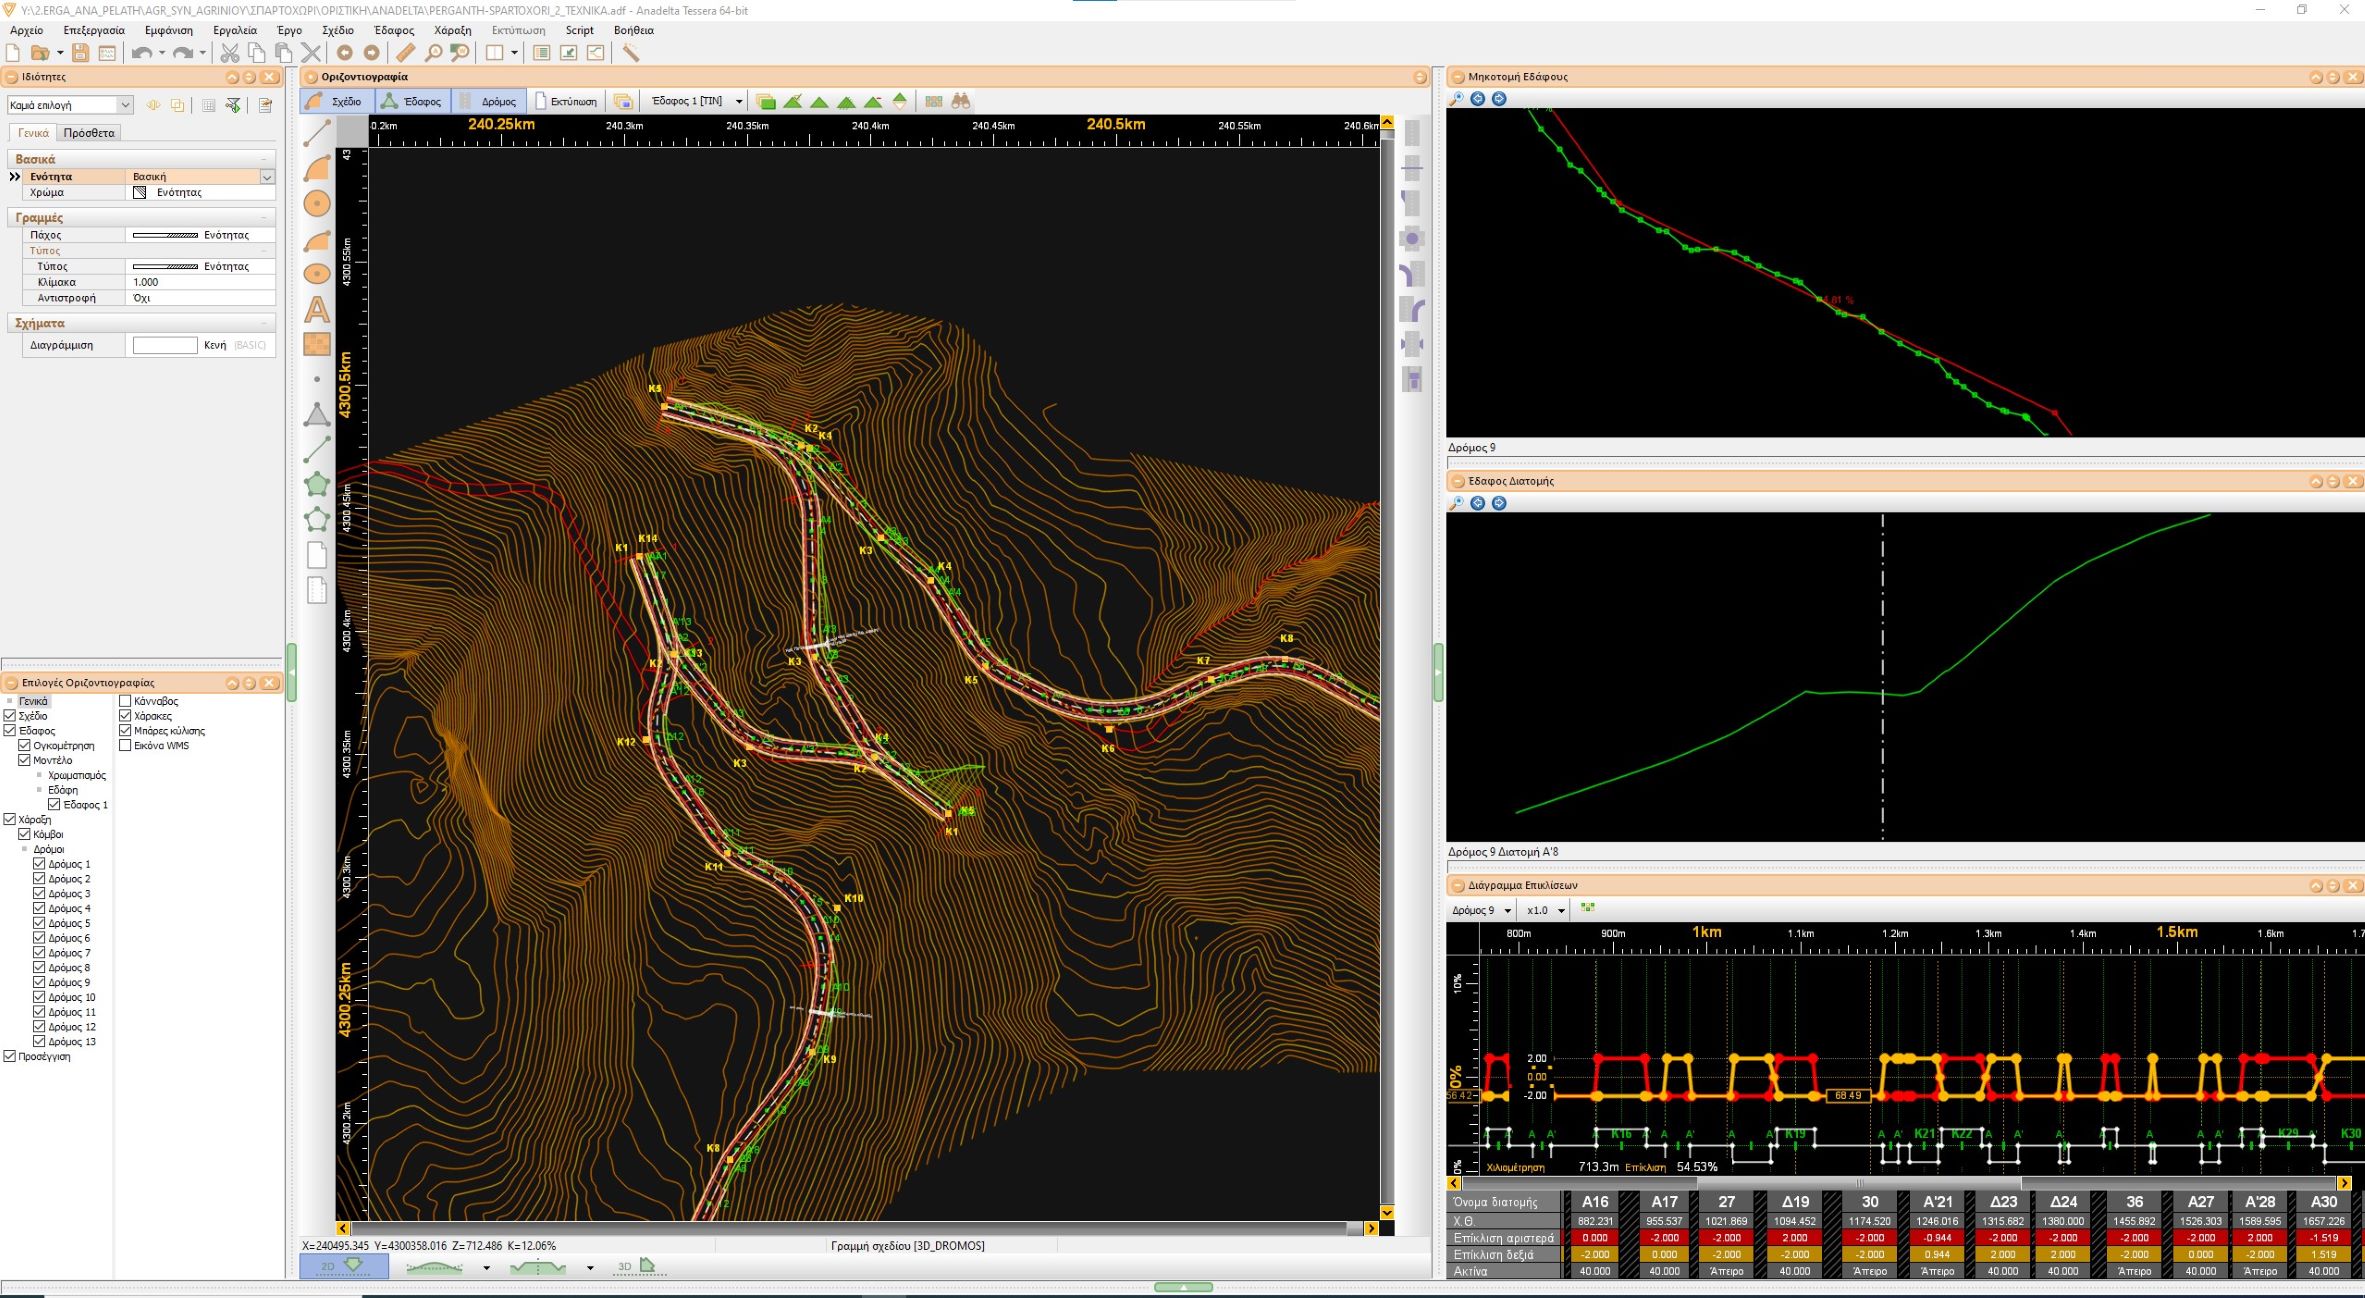This screenshot has height=1298, width=2365.
Task: Toggle the Ογκομέτρηση checkbox
Action: (24, 745)
